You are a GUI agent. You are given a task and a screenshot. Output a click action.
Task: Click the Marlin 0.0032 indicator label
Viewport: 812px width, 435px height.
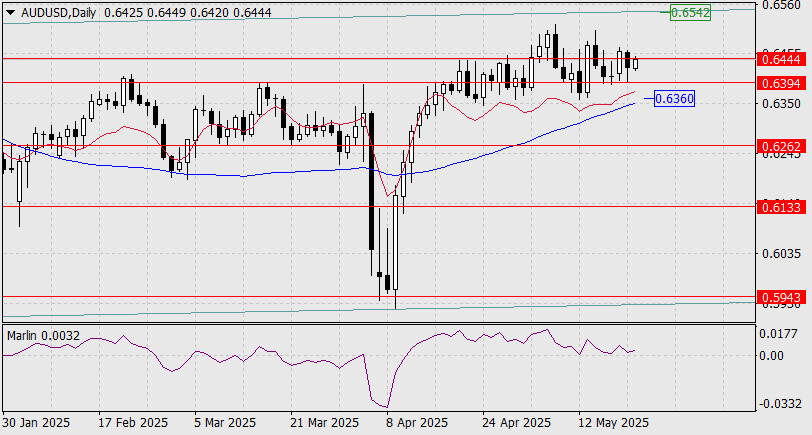click(x=44, y=336)
